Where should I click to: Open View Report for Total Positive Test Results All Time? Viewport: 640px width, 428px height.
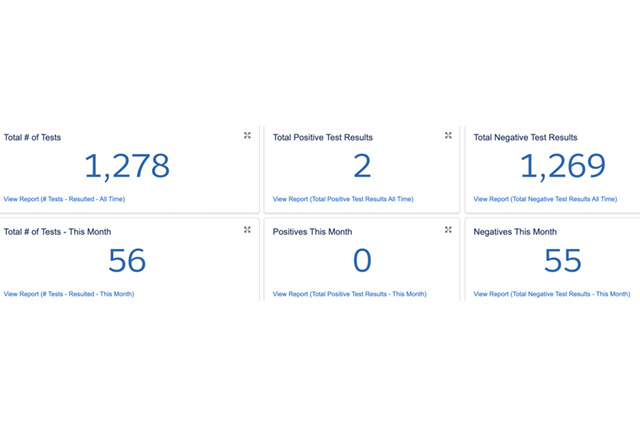pos(343,199)
